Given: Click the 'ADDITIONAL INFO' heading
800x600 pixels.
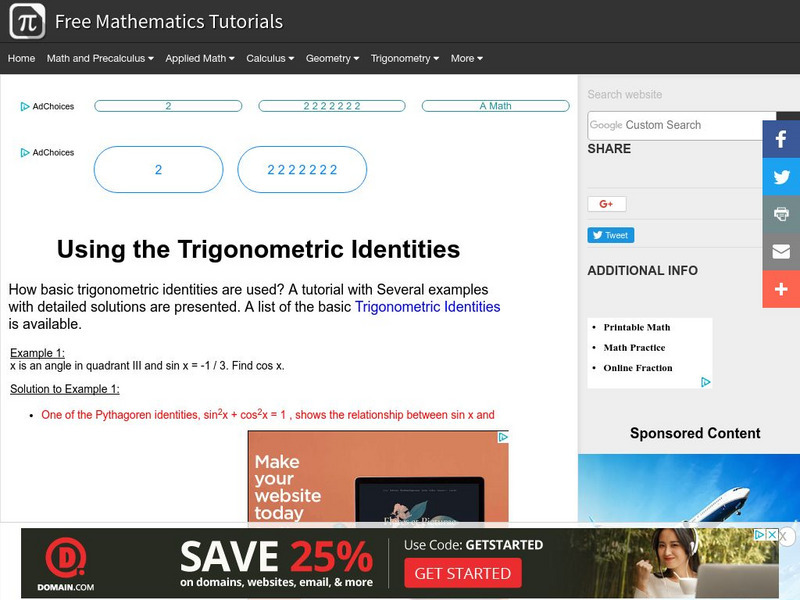Looking at the screenshot, I should [643, 270].
